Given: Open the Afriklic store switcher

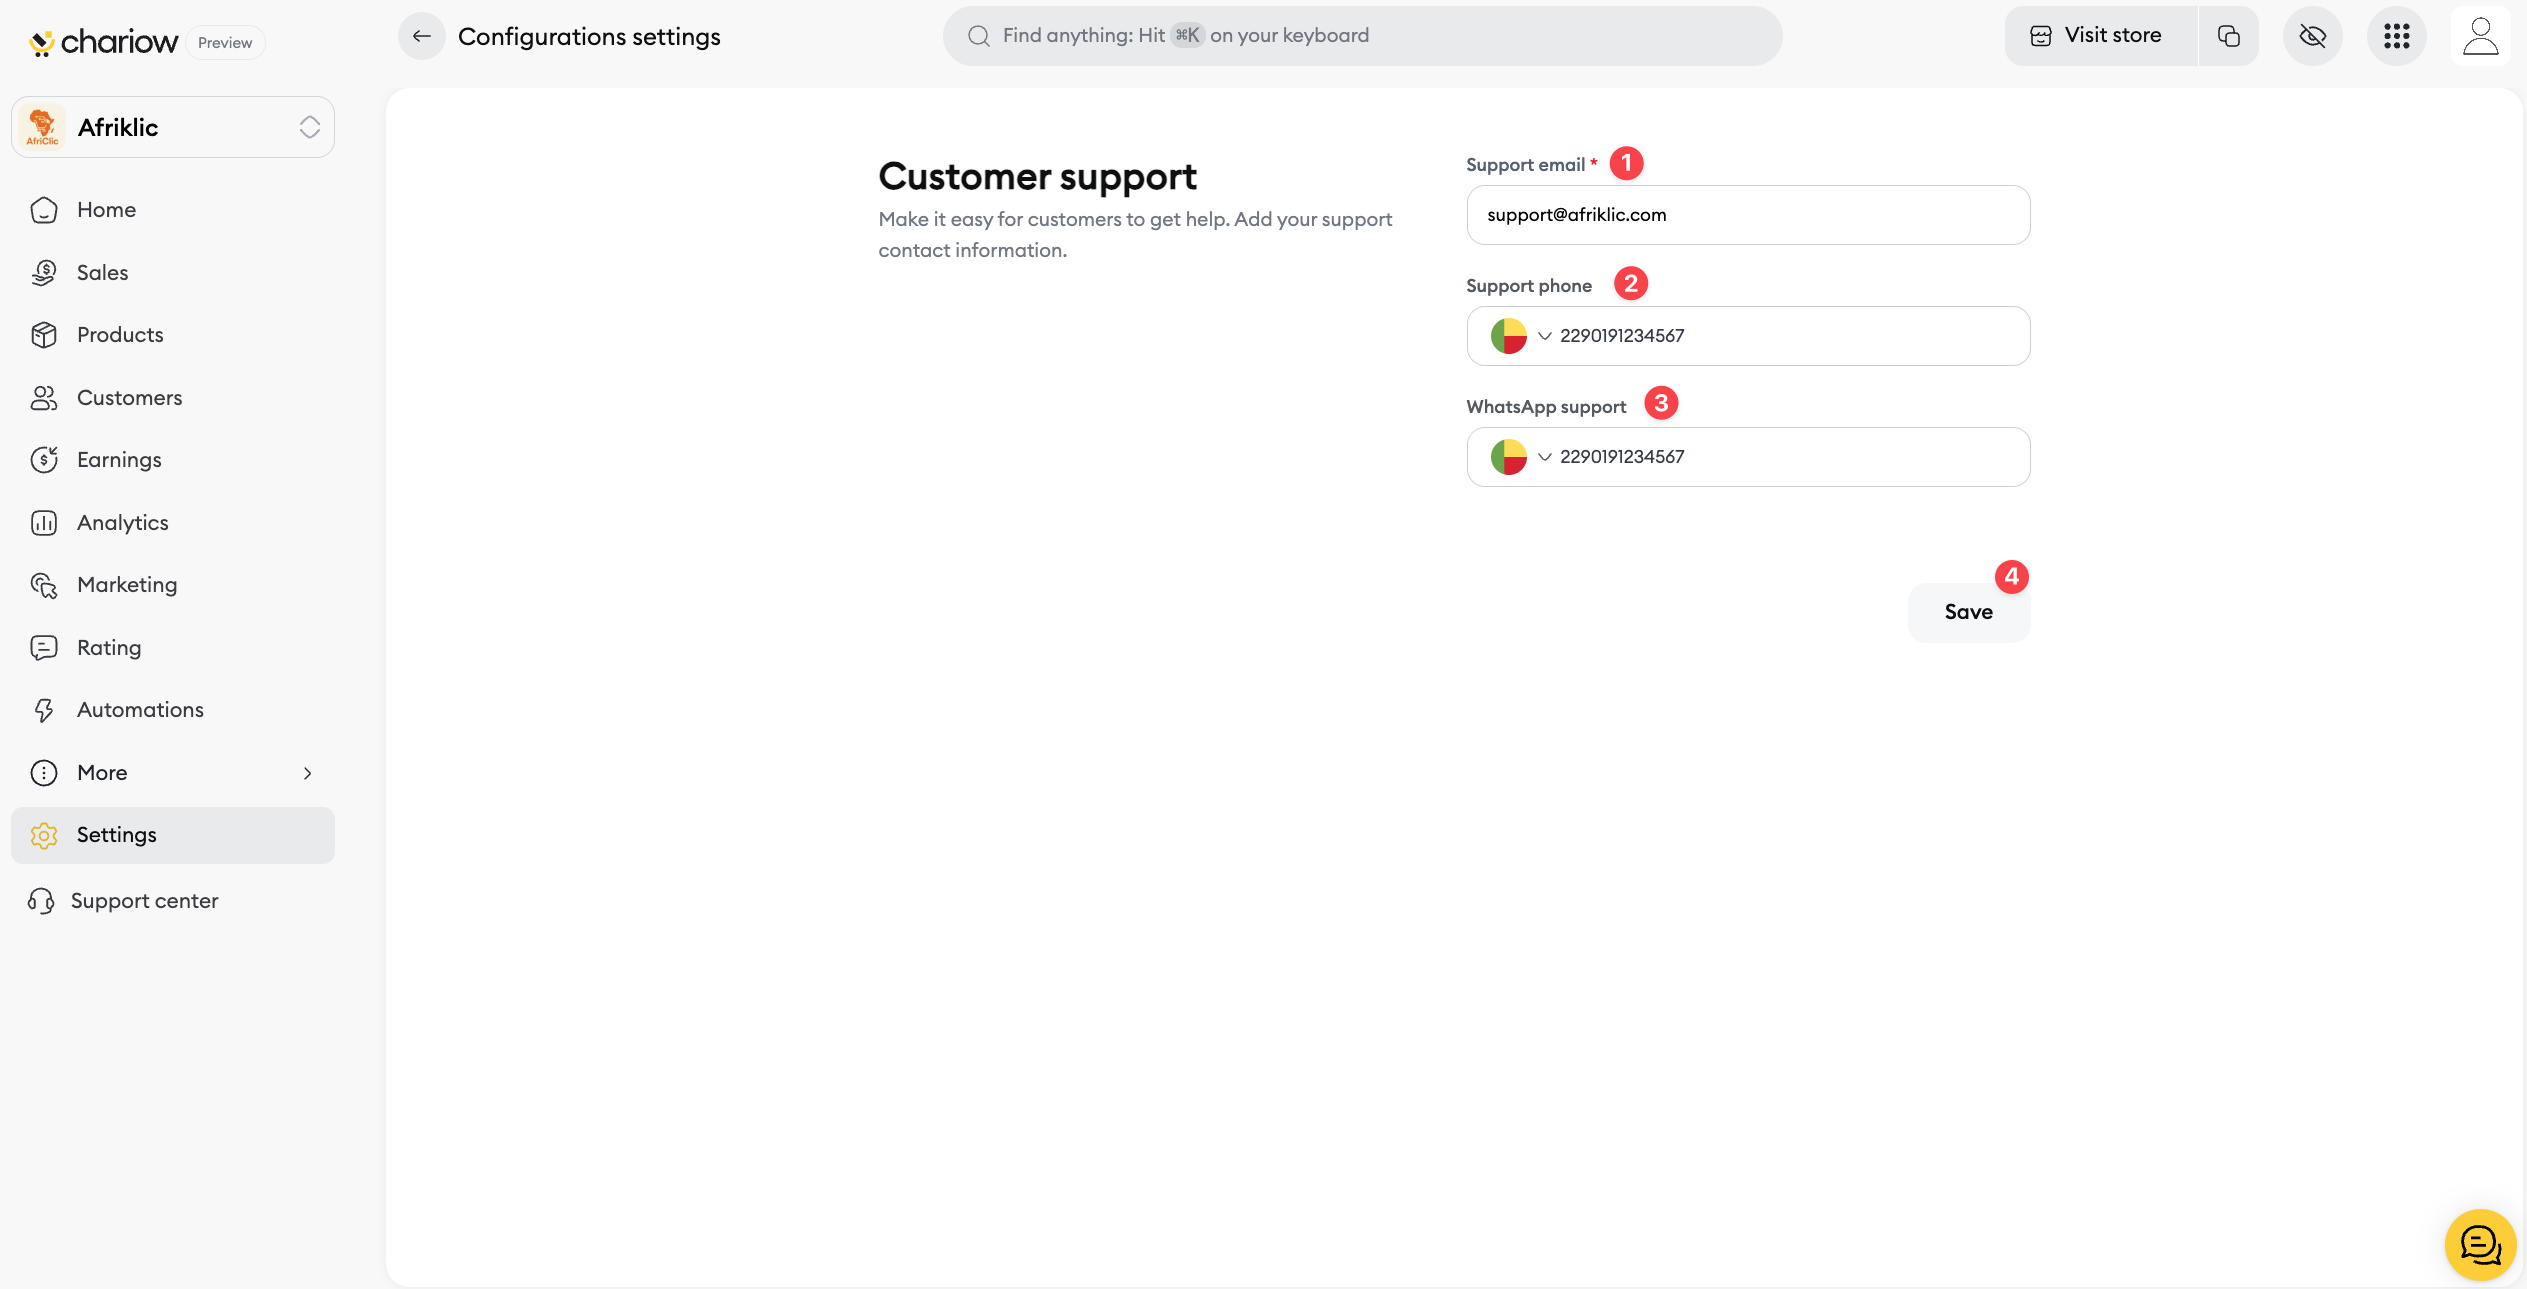Looking at the screenshot, I should 309,127.
